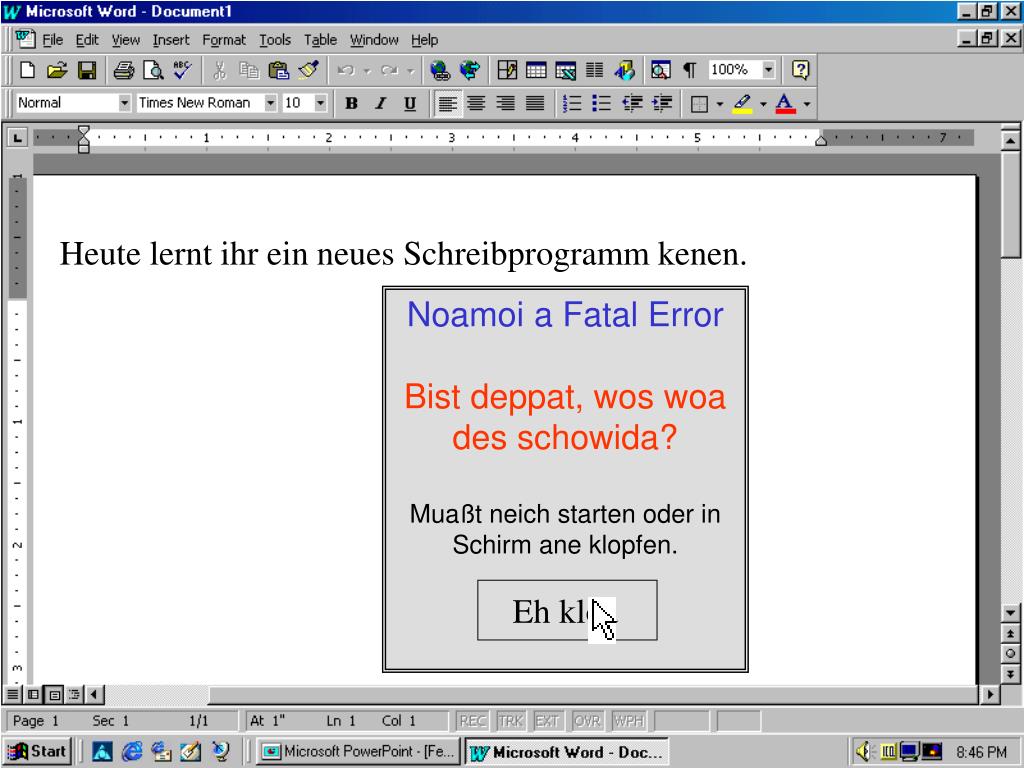
Task: Open the Font dropdown Times New Roman
Action: tap(270, 103)
